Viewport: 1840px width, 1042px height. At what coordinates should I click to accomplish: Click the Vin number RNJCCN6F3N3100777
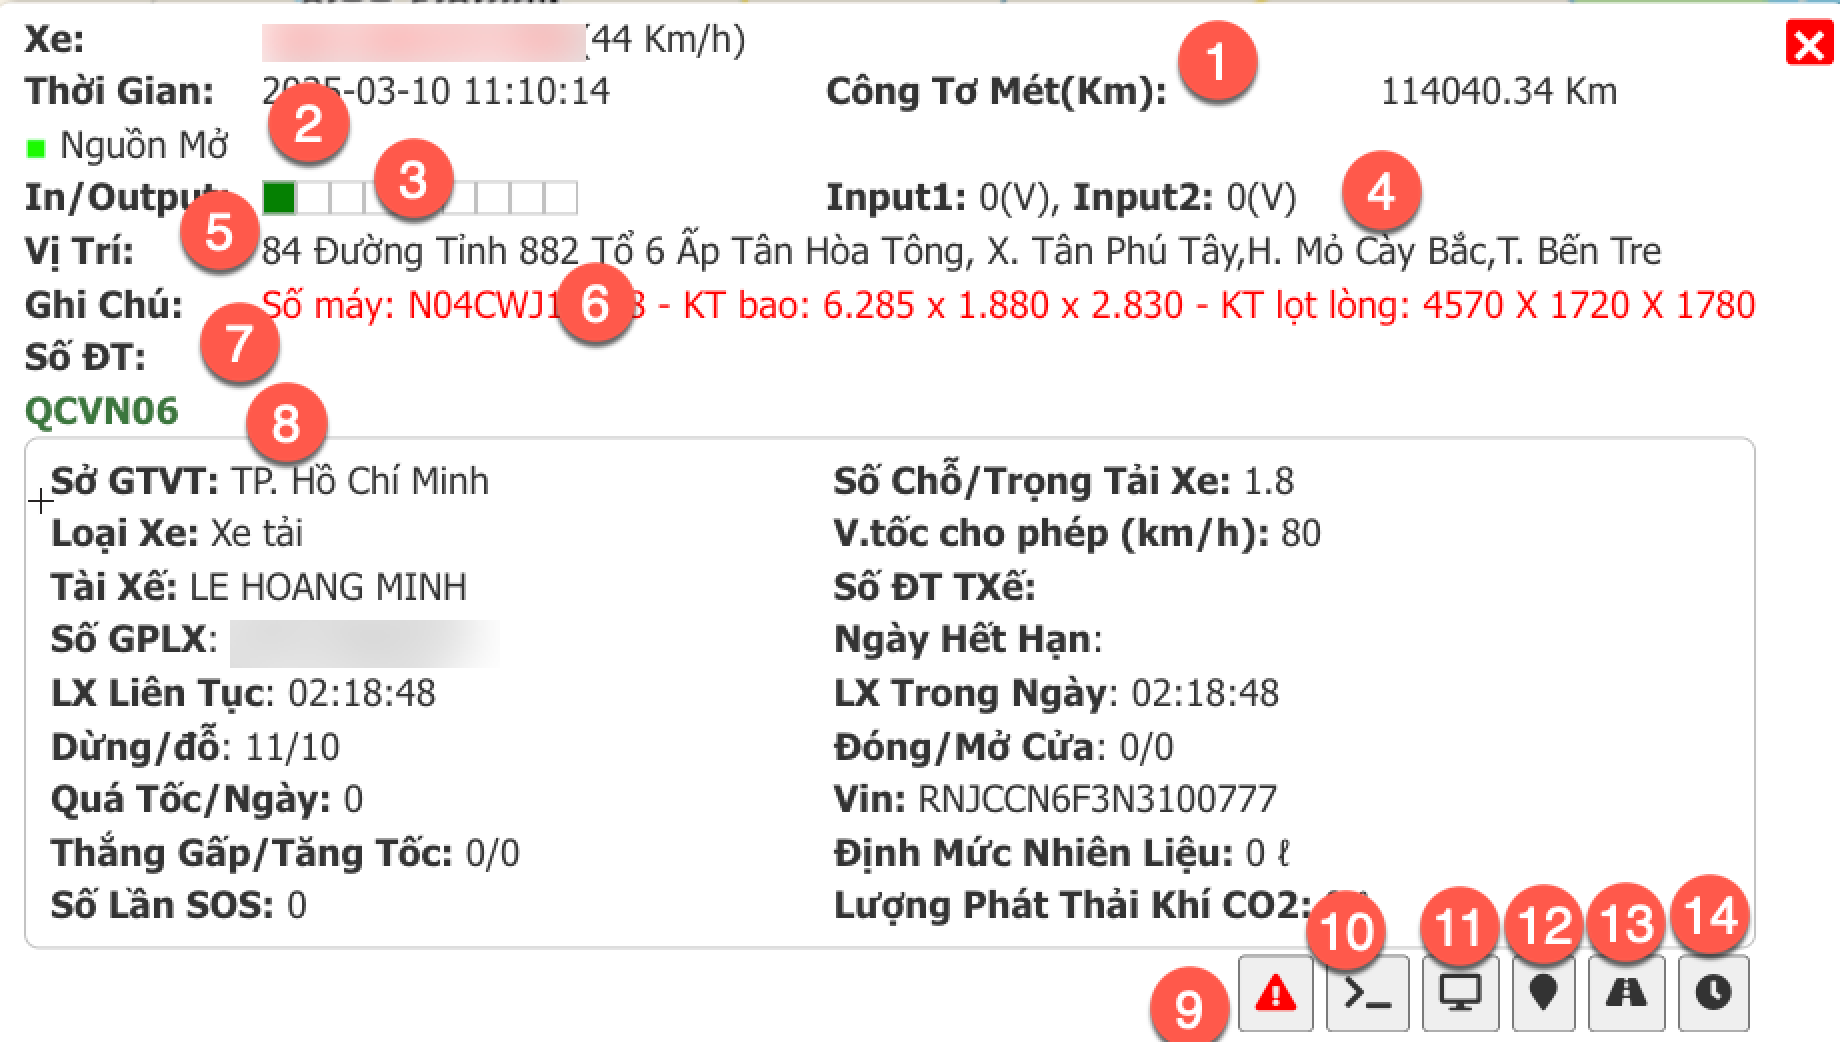pos(1097,799)
